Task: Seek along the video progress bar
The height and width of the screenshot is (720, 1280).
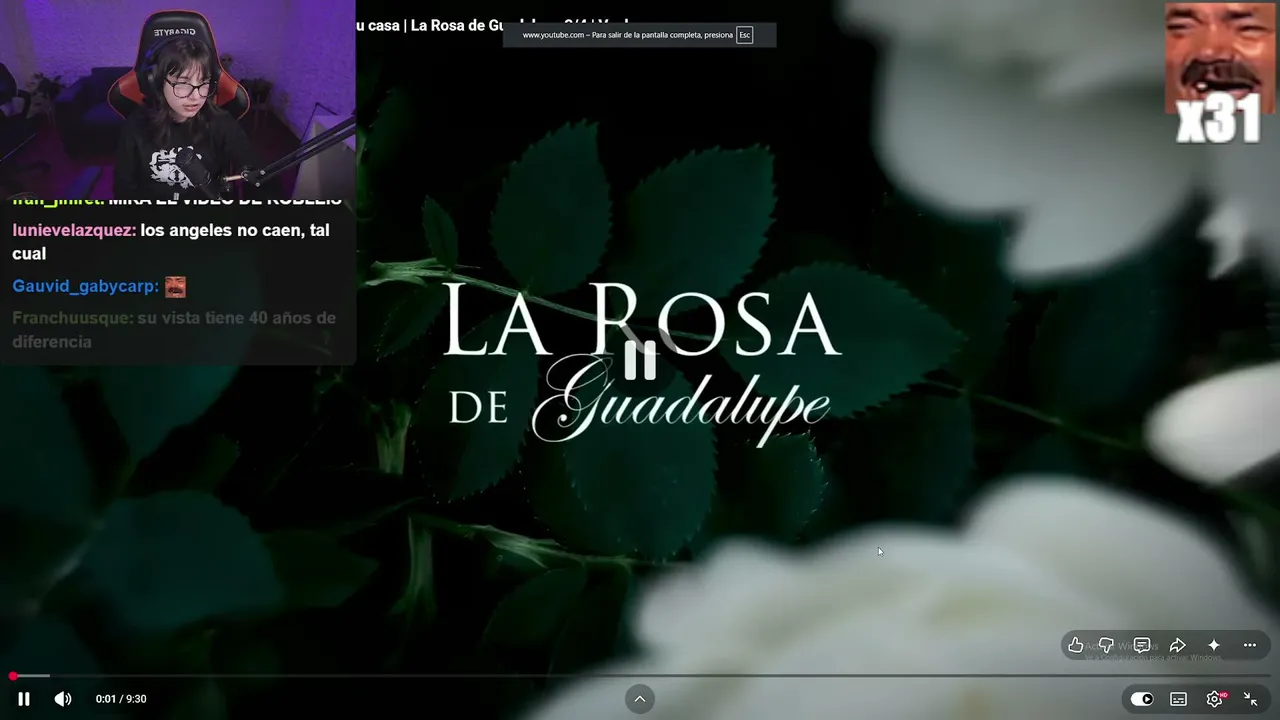Action: [640, 677]
